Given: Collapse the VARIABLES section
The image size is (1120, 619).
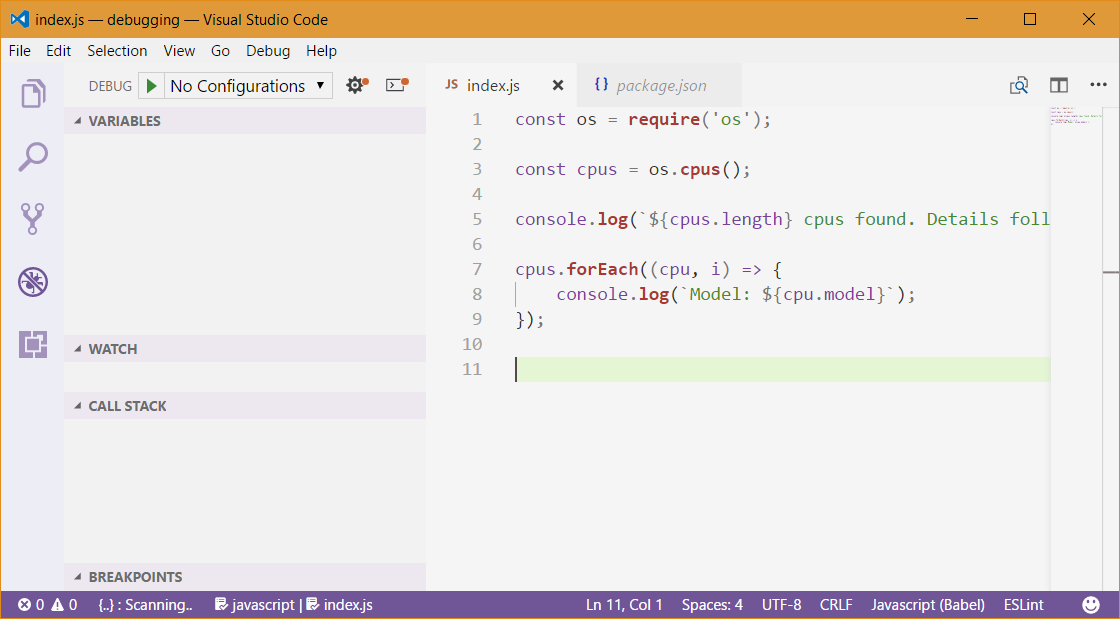Looking at the screenshot, I should [245, 121].
